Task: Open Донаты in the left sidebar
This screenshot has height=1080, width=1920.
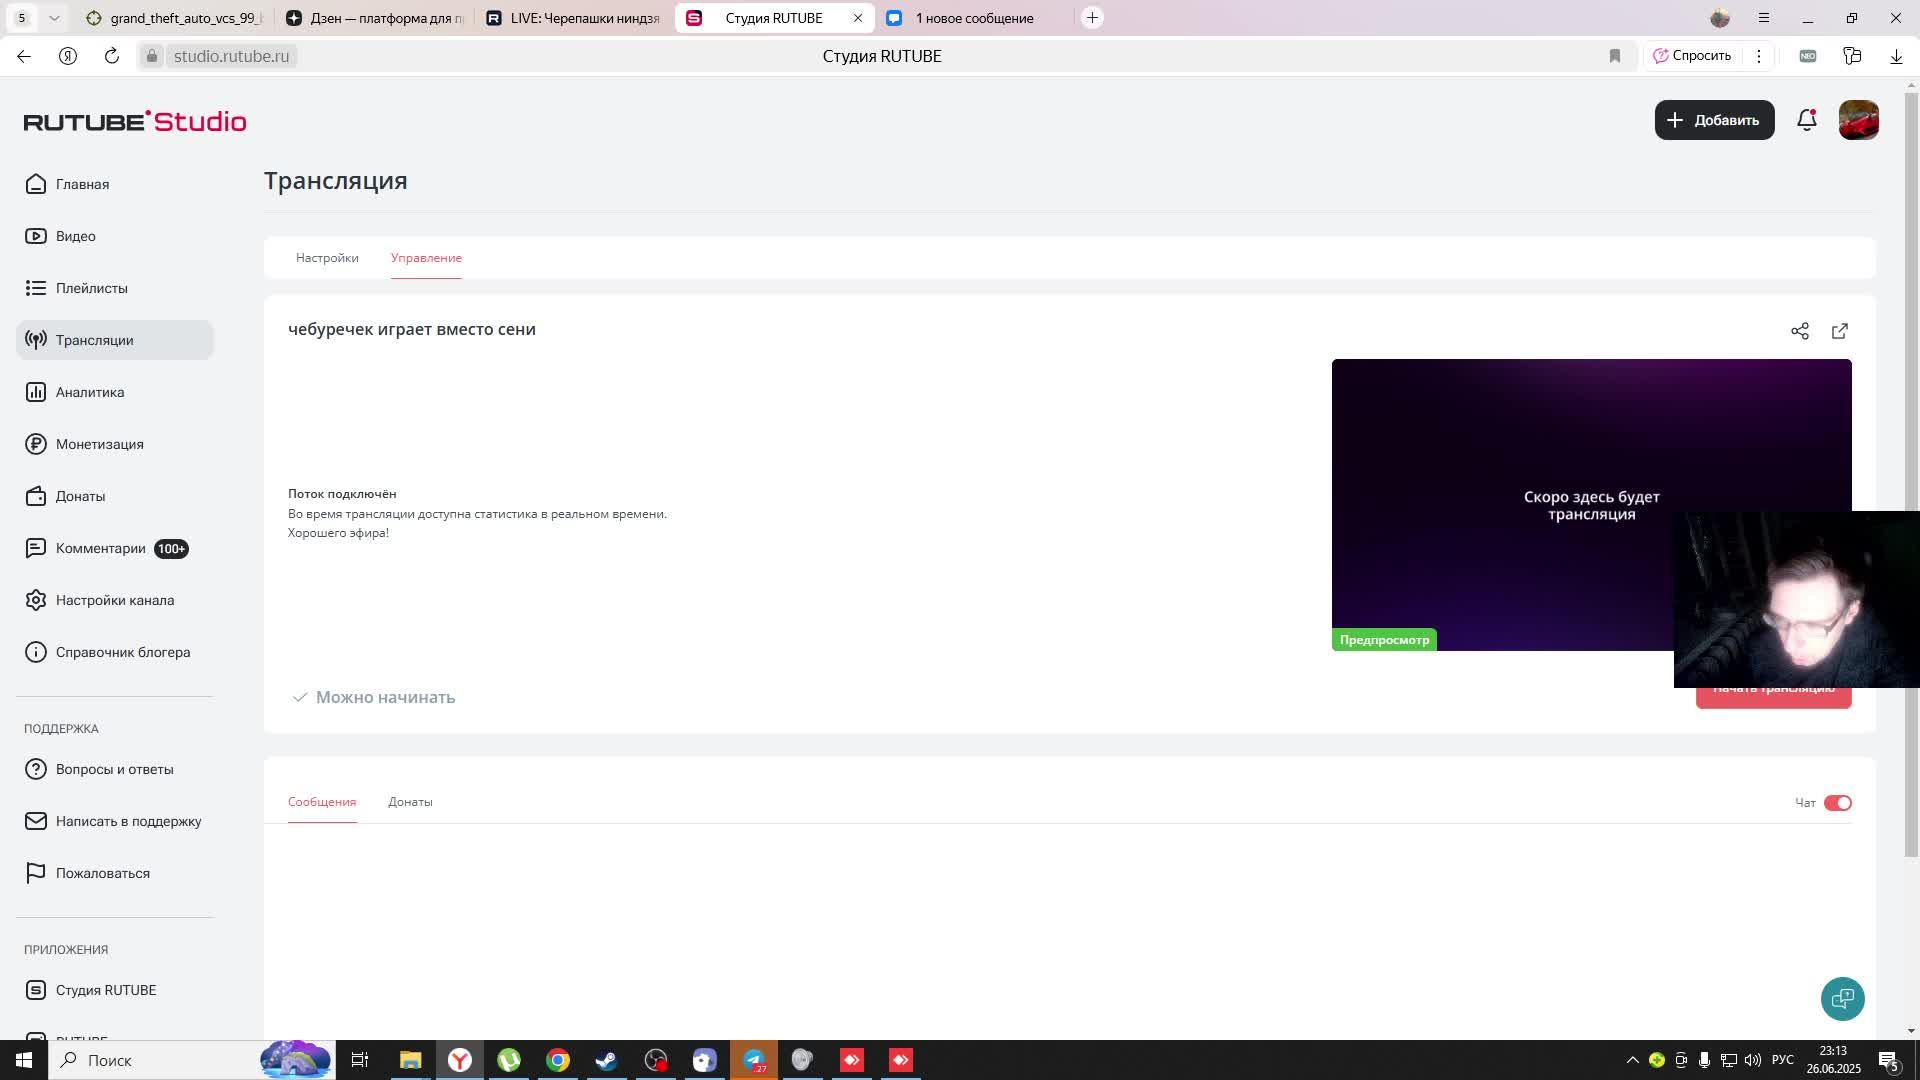Action: (x=80, y=496)
